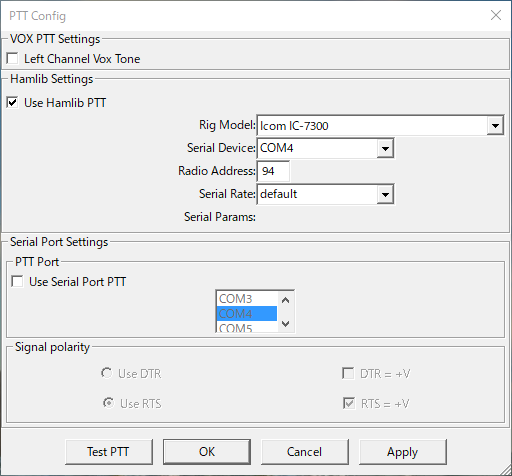This screenshot has height=476, width=512.
Task: Select COM3 in the PTT port list
Action: click(247, 299)
